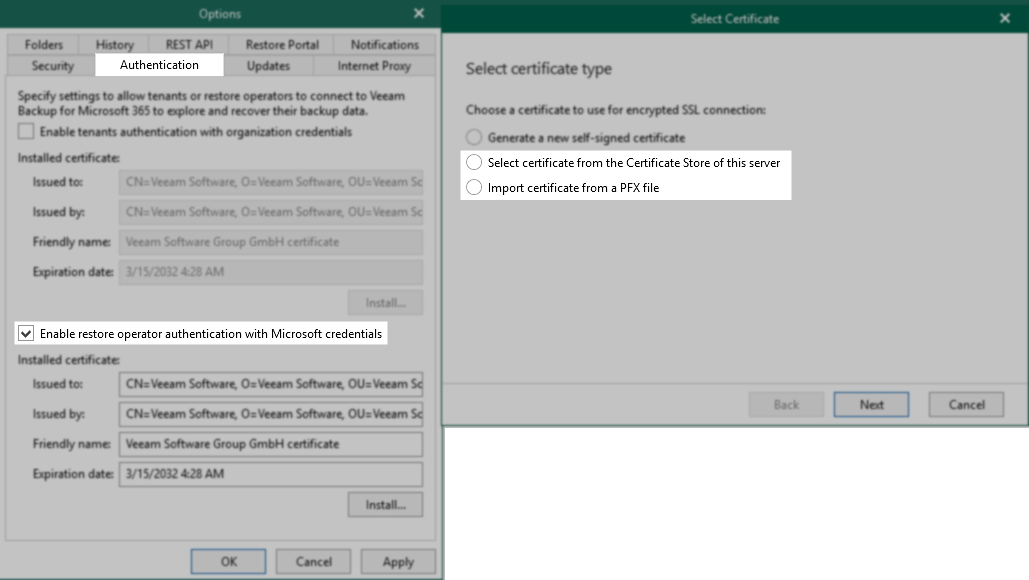The image size is (1029, 580).
Task: Click the Options window title
Action: [x=220, y=14]
